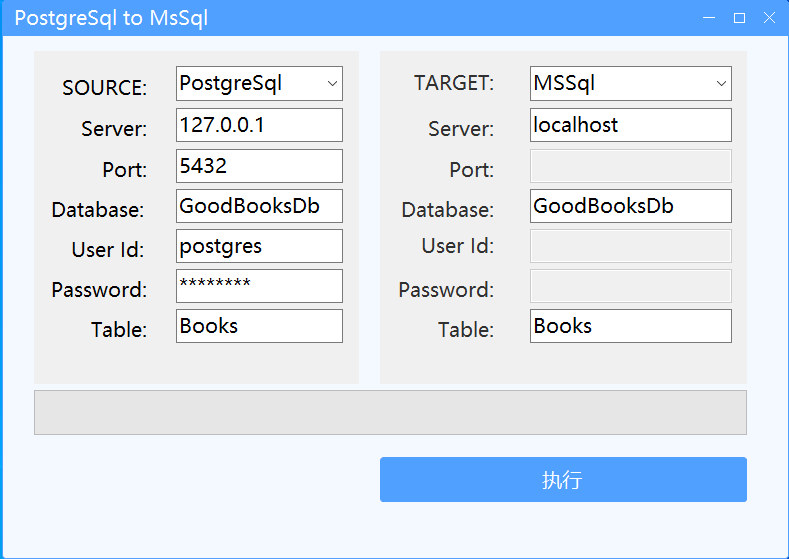This screenshot has height=559, width=789.
Task: Focus the source Password field
Action: [259, 286]
